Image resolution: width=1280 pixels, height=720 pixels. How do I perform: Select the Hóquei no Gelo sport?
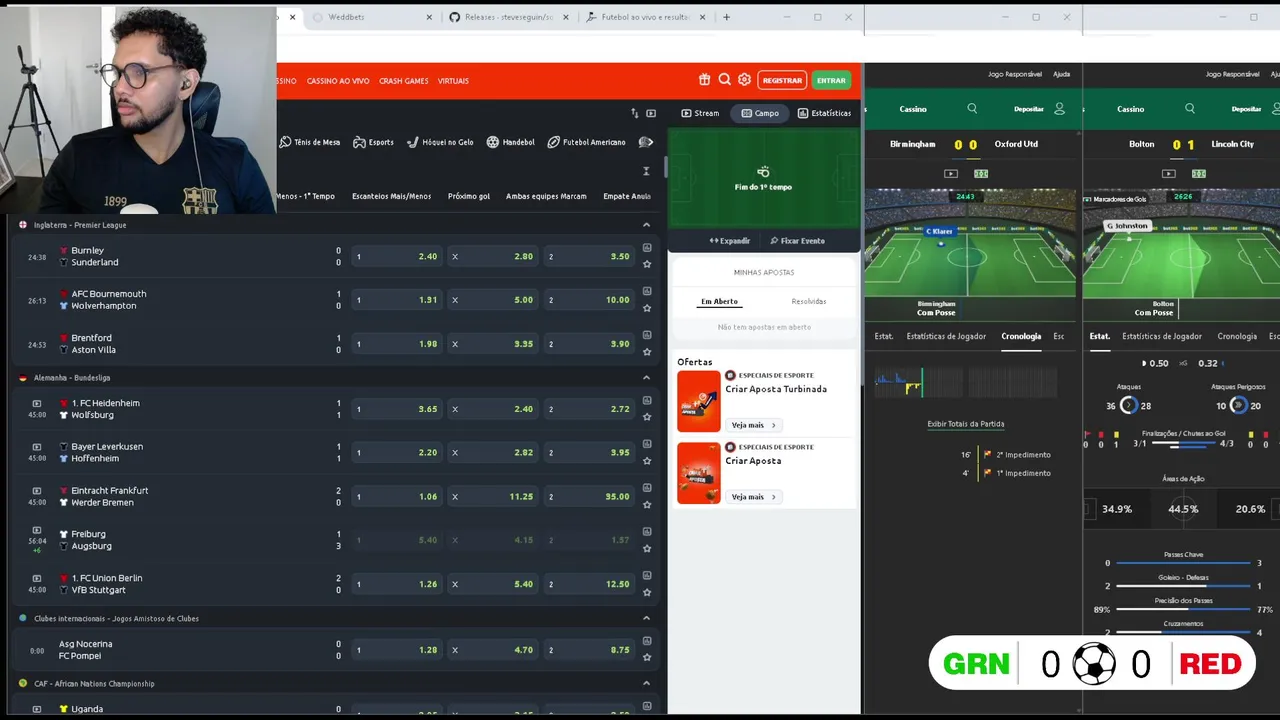[440, 142]
